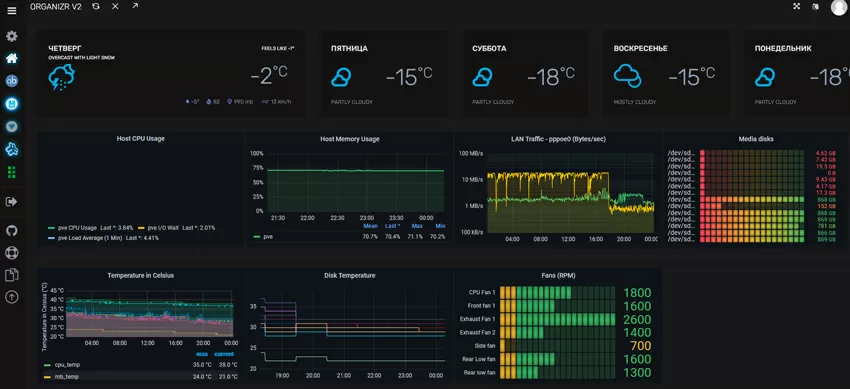Open Disk Temperature panel title menu
The width and height of the screenshot is (850, 389).
click(x=350, y=275)
